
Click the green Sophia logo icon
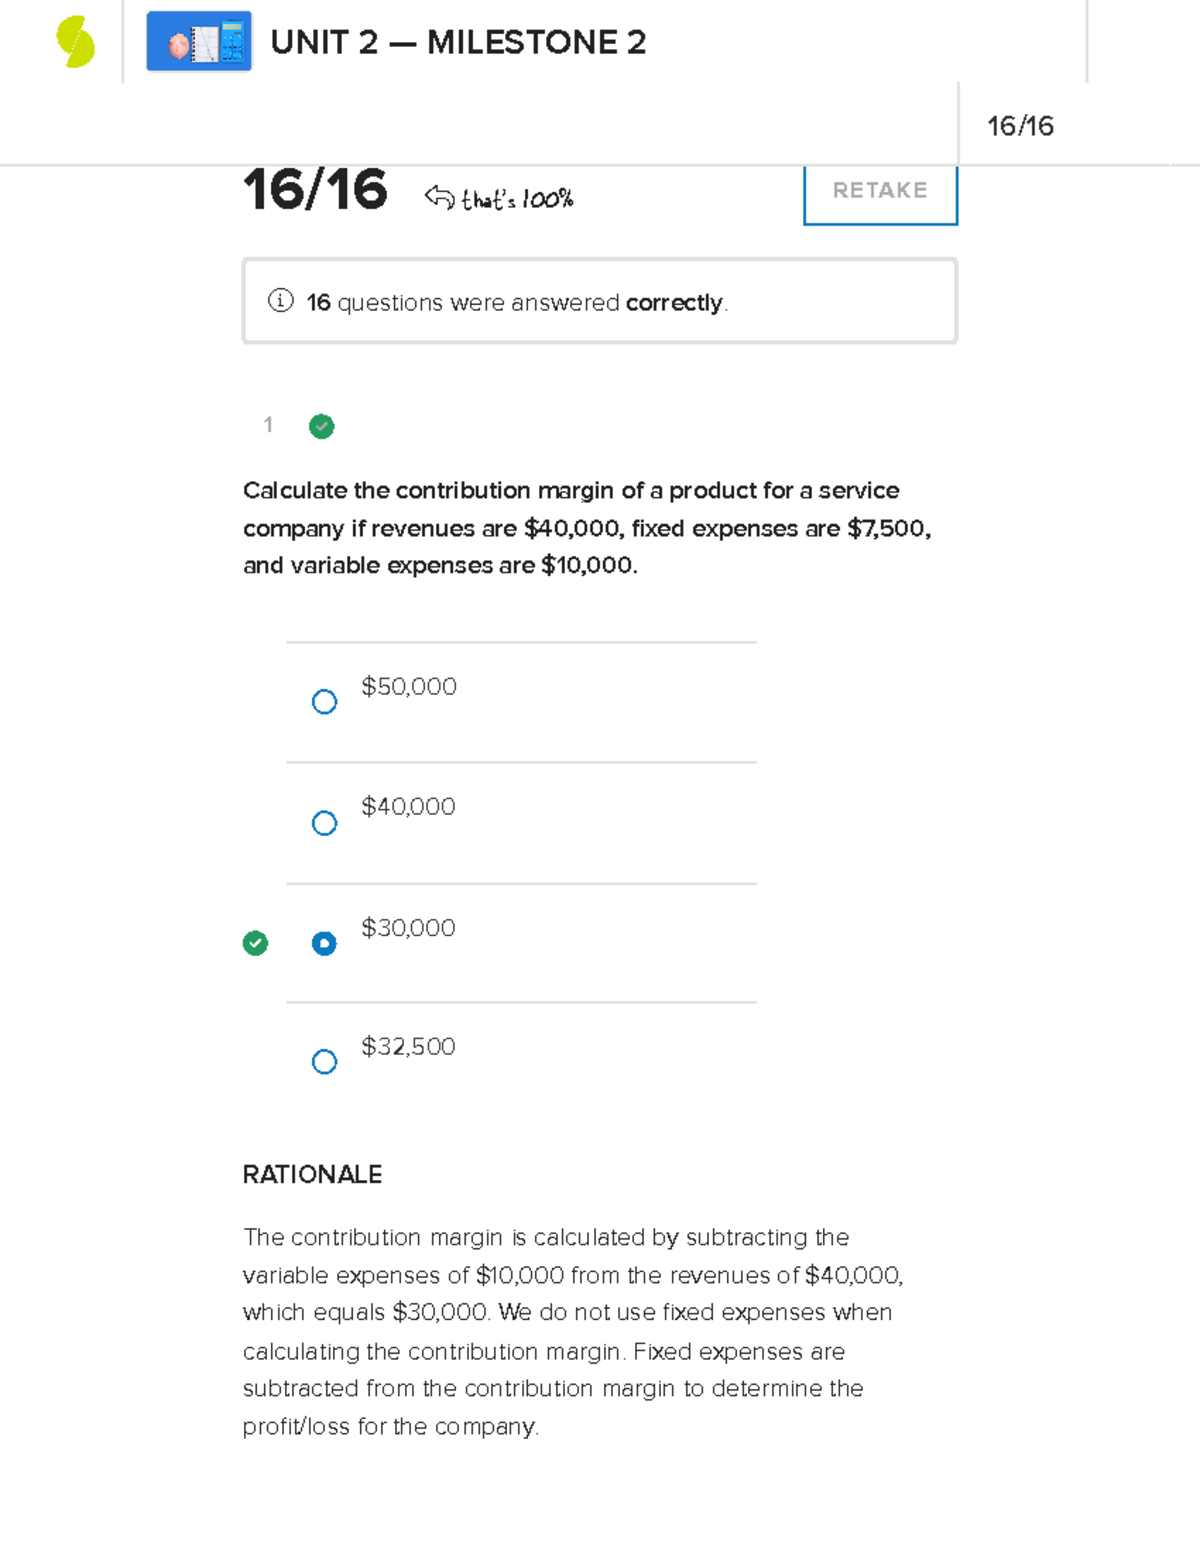(x=76, y=43)
